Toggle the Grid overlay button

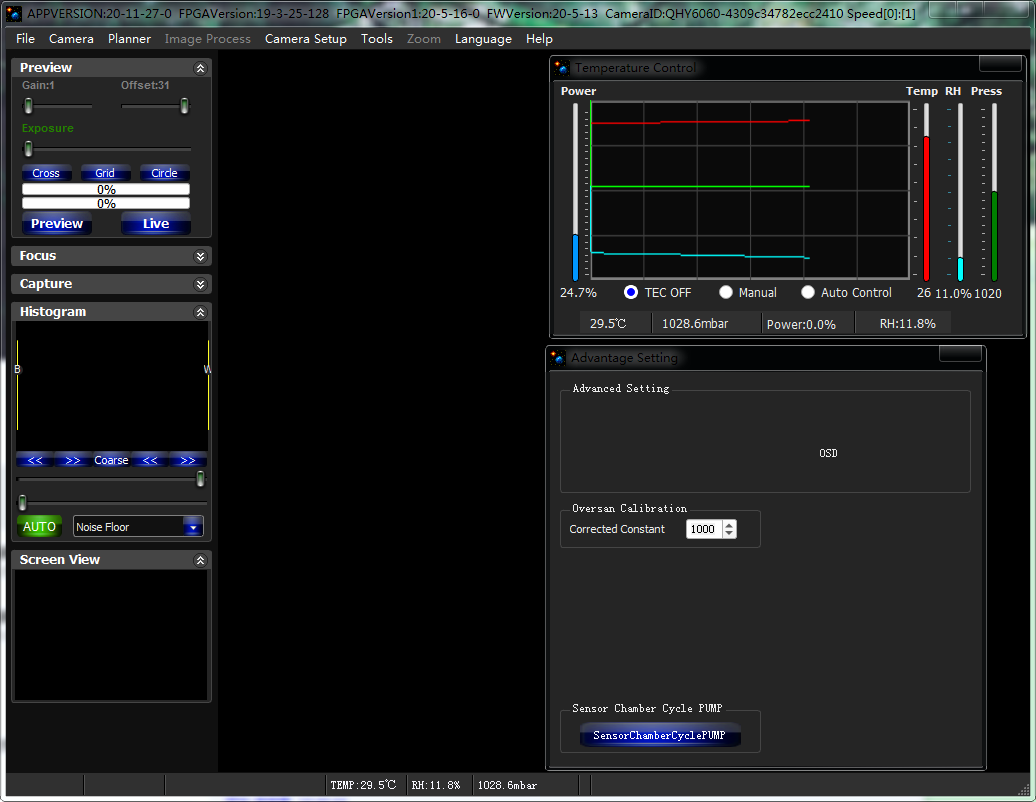pyautogui.click(x=105, y=173)
